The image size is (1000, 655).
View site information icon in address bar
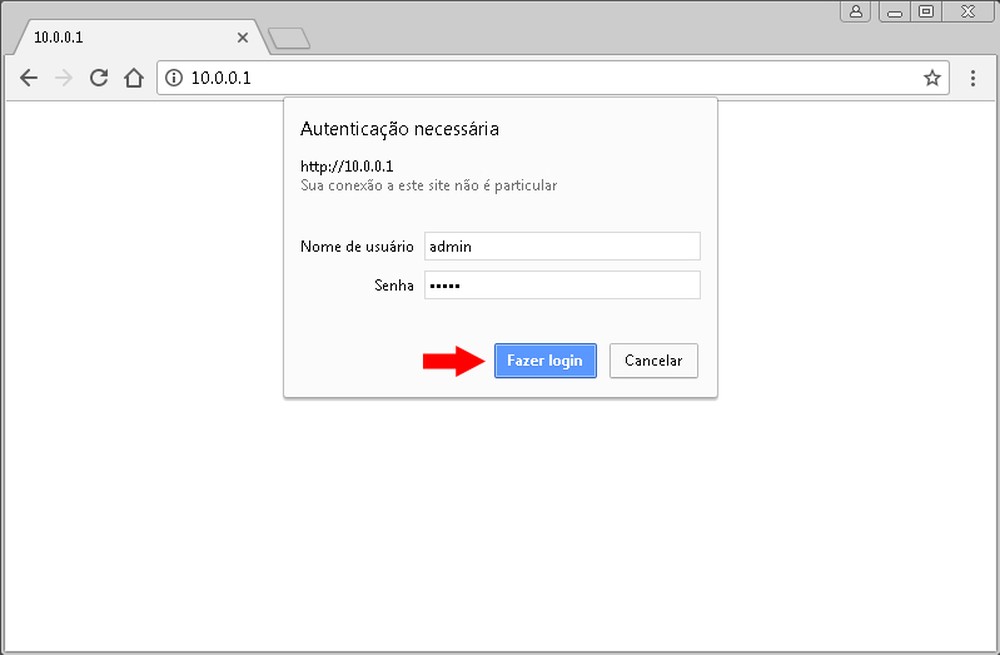coord(173,78)
